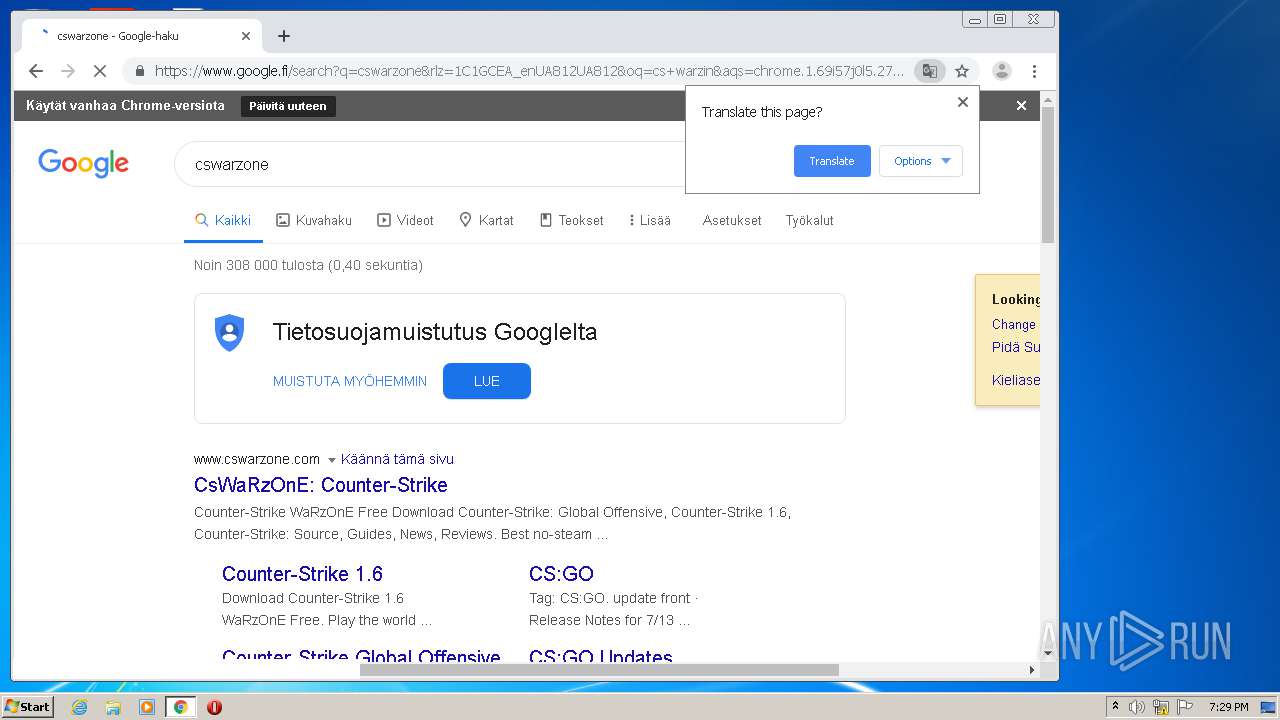Switch to the Videot tab
The height and width of the screenshot is (720, 1280).
405,220
